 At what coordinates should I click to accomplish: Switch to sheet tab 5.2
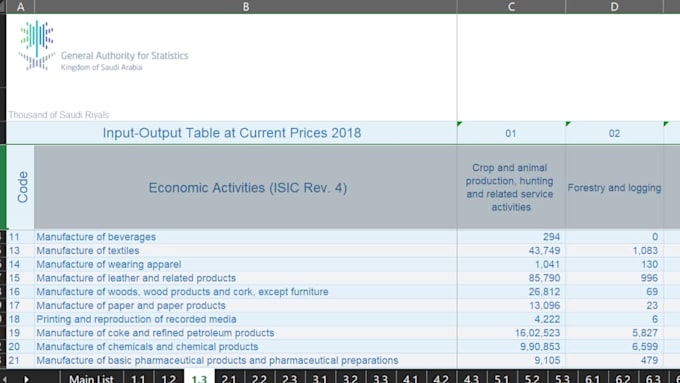[532, 377]
